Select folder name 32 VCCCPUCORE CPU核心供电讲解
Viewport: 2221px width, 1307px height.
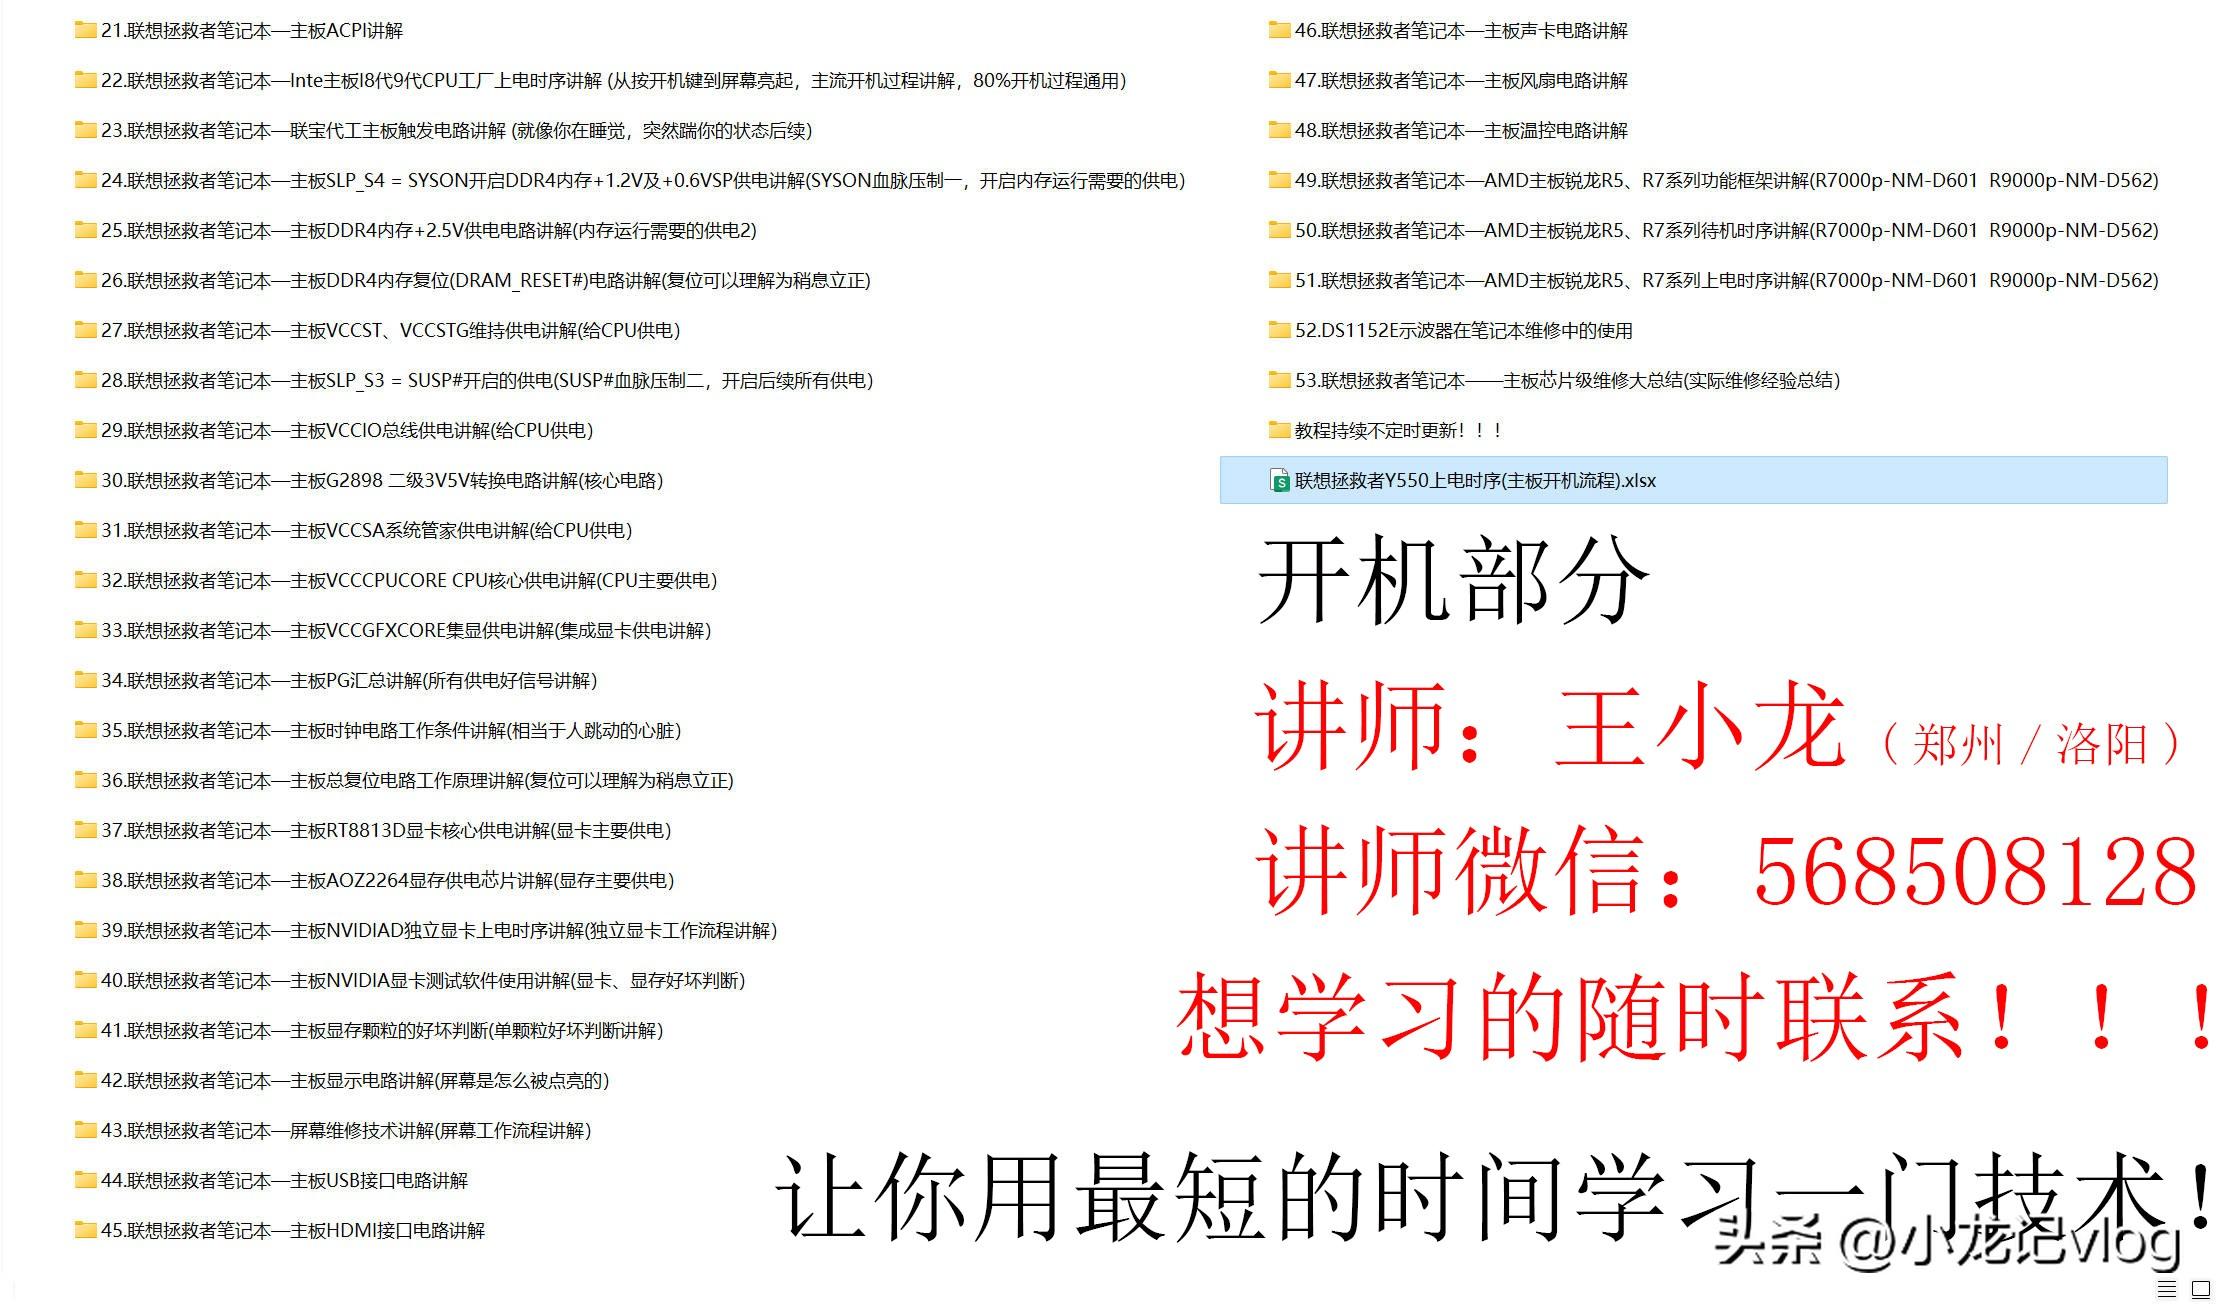409,580
